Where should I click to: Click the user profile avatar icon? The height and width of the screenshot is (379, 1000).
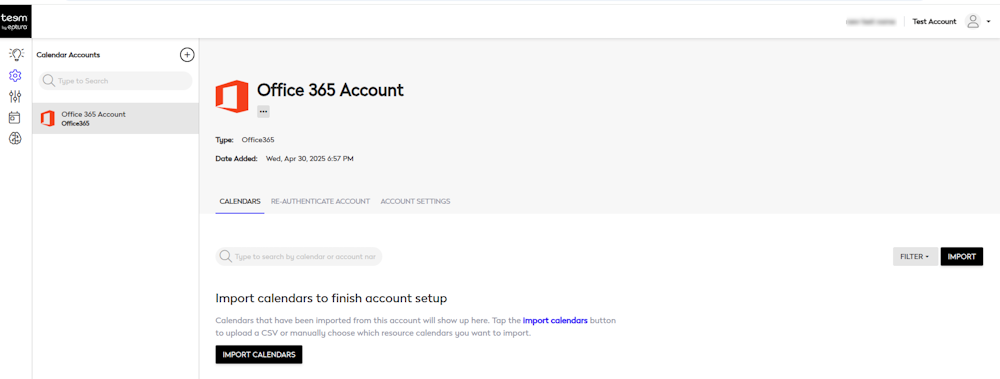point(973,22)
